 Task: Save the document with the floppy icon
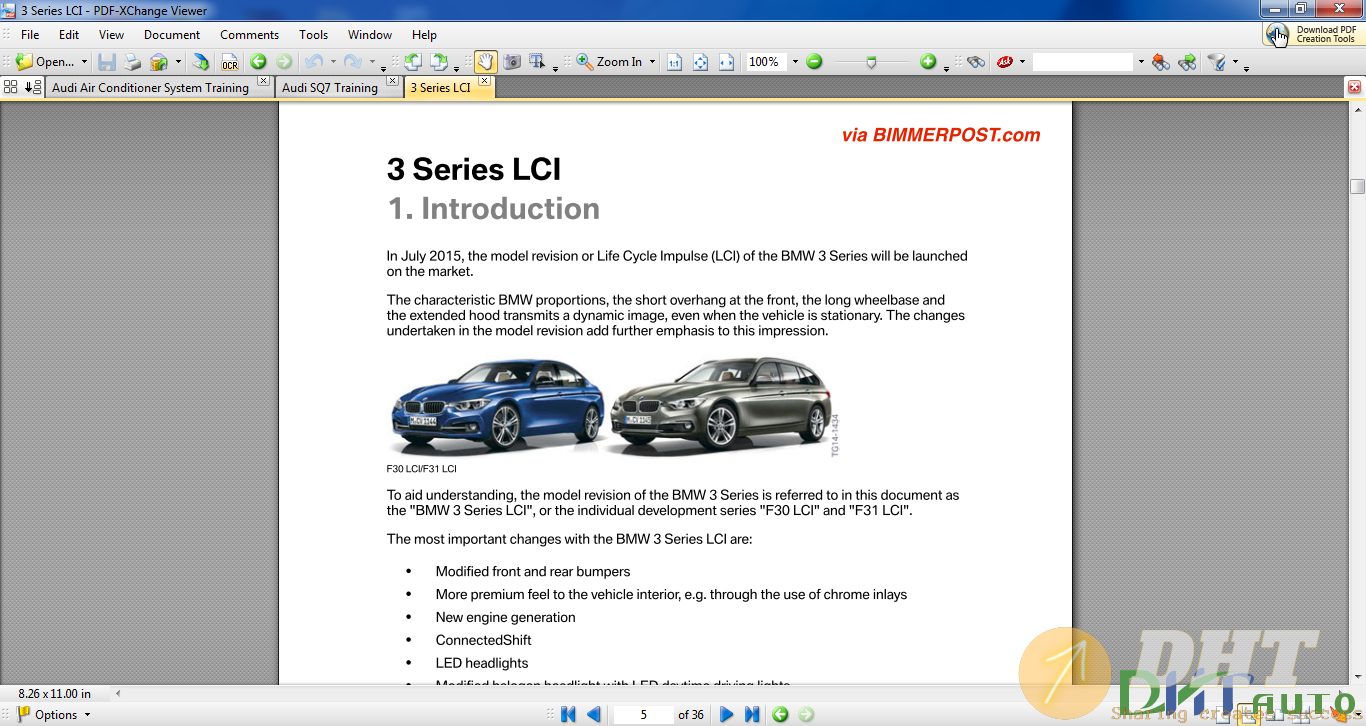107,62
